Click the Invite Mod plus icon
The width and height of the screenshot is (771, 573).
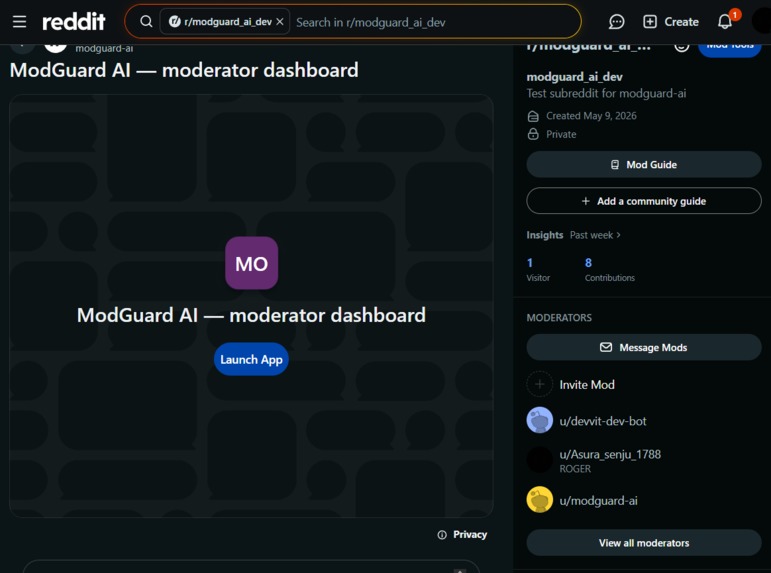[539, 384]
